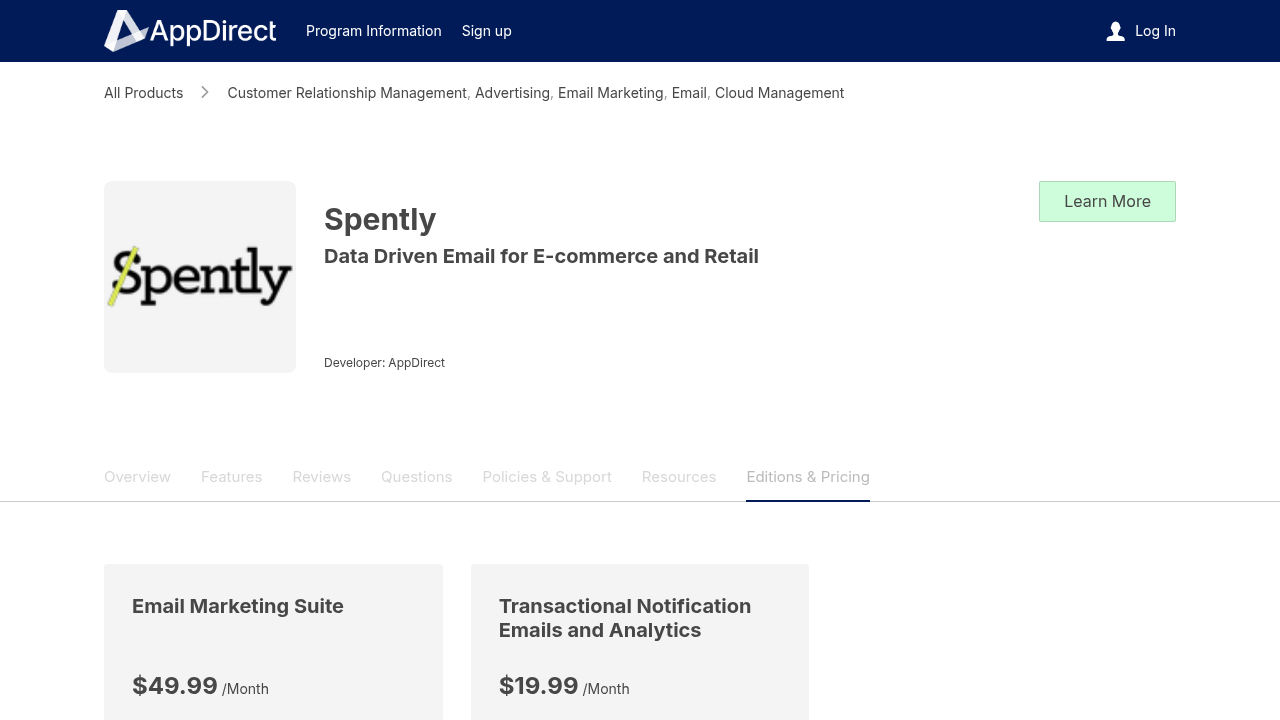Click the Learn More button
This screenshot has height=720, width=1280.
click(1107, 201)
